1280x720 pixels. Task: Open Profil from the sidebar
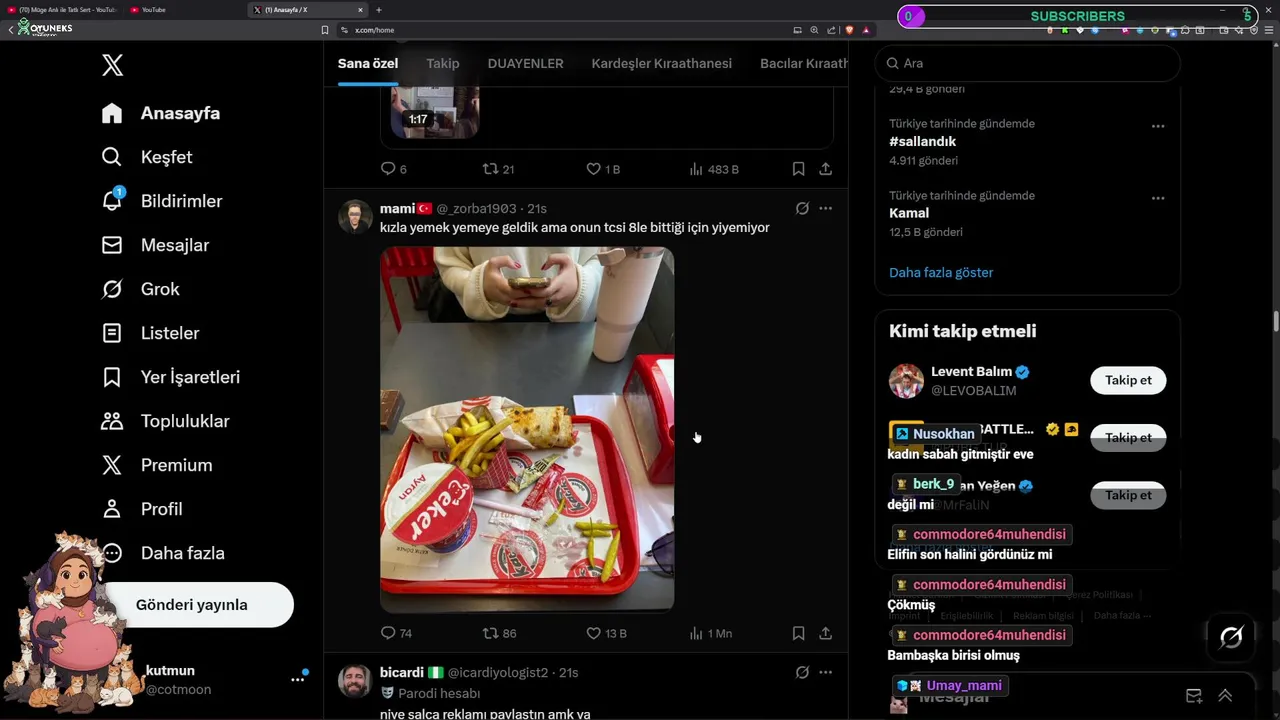tap(142, 509)
